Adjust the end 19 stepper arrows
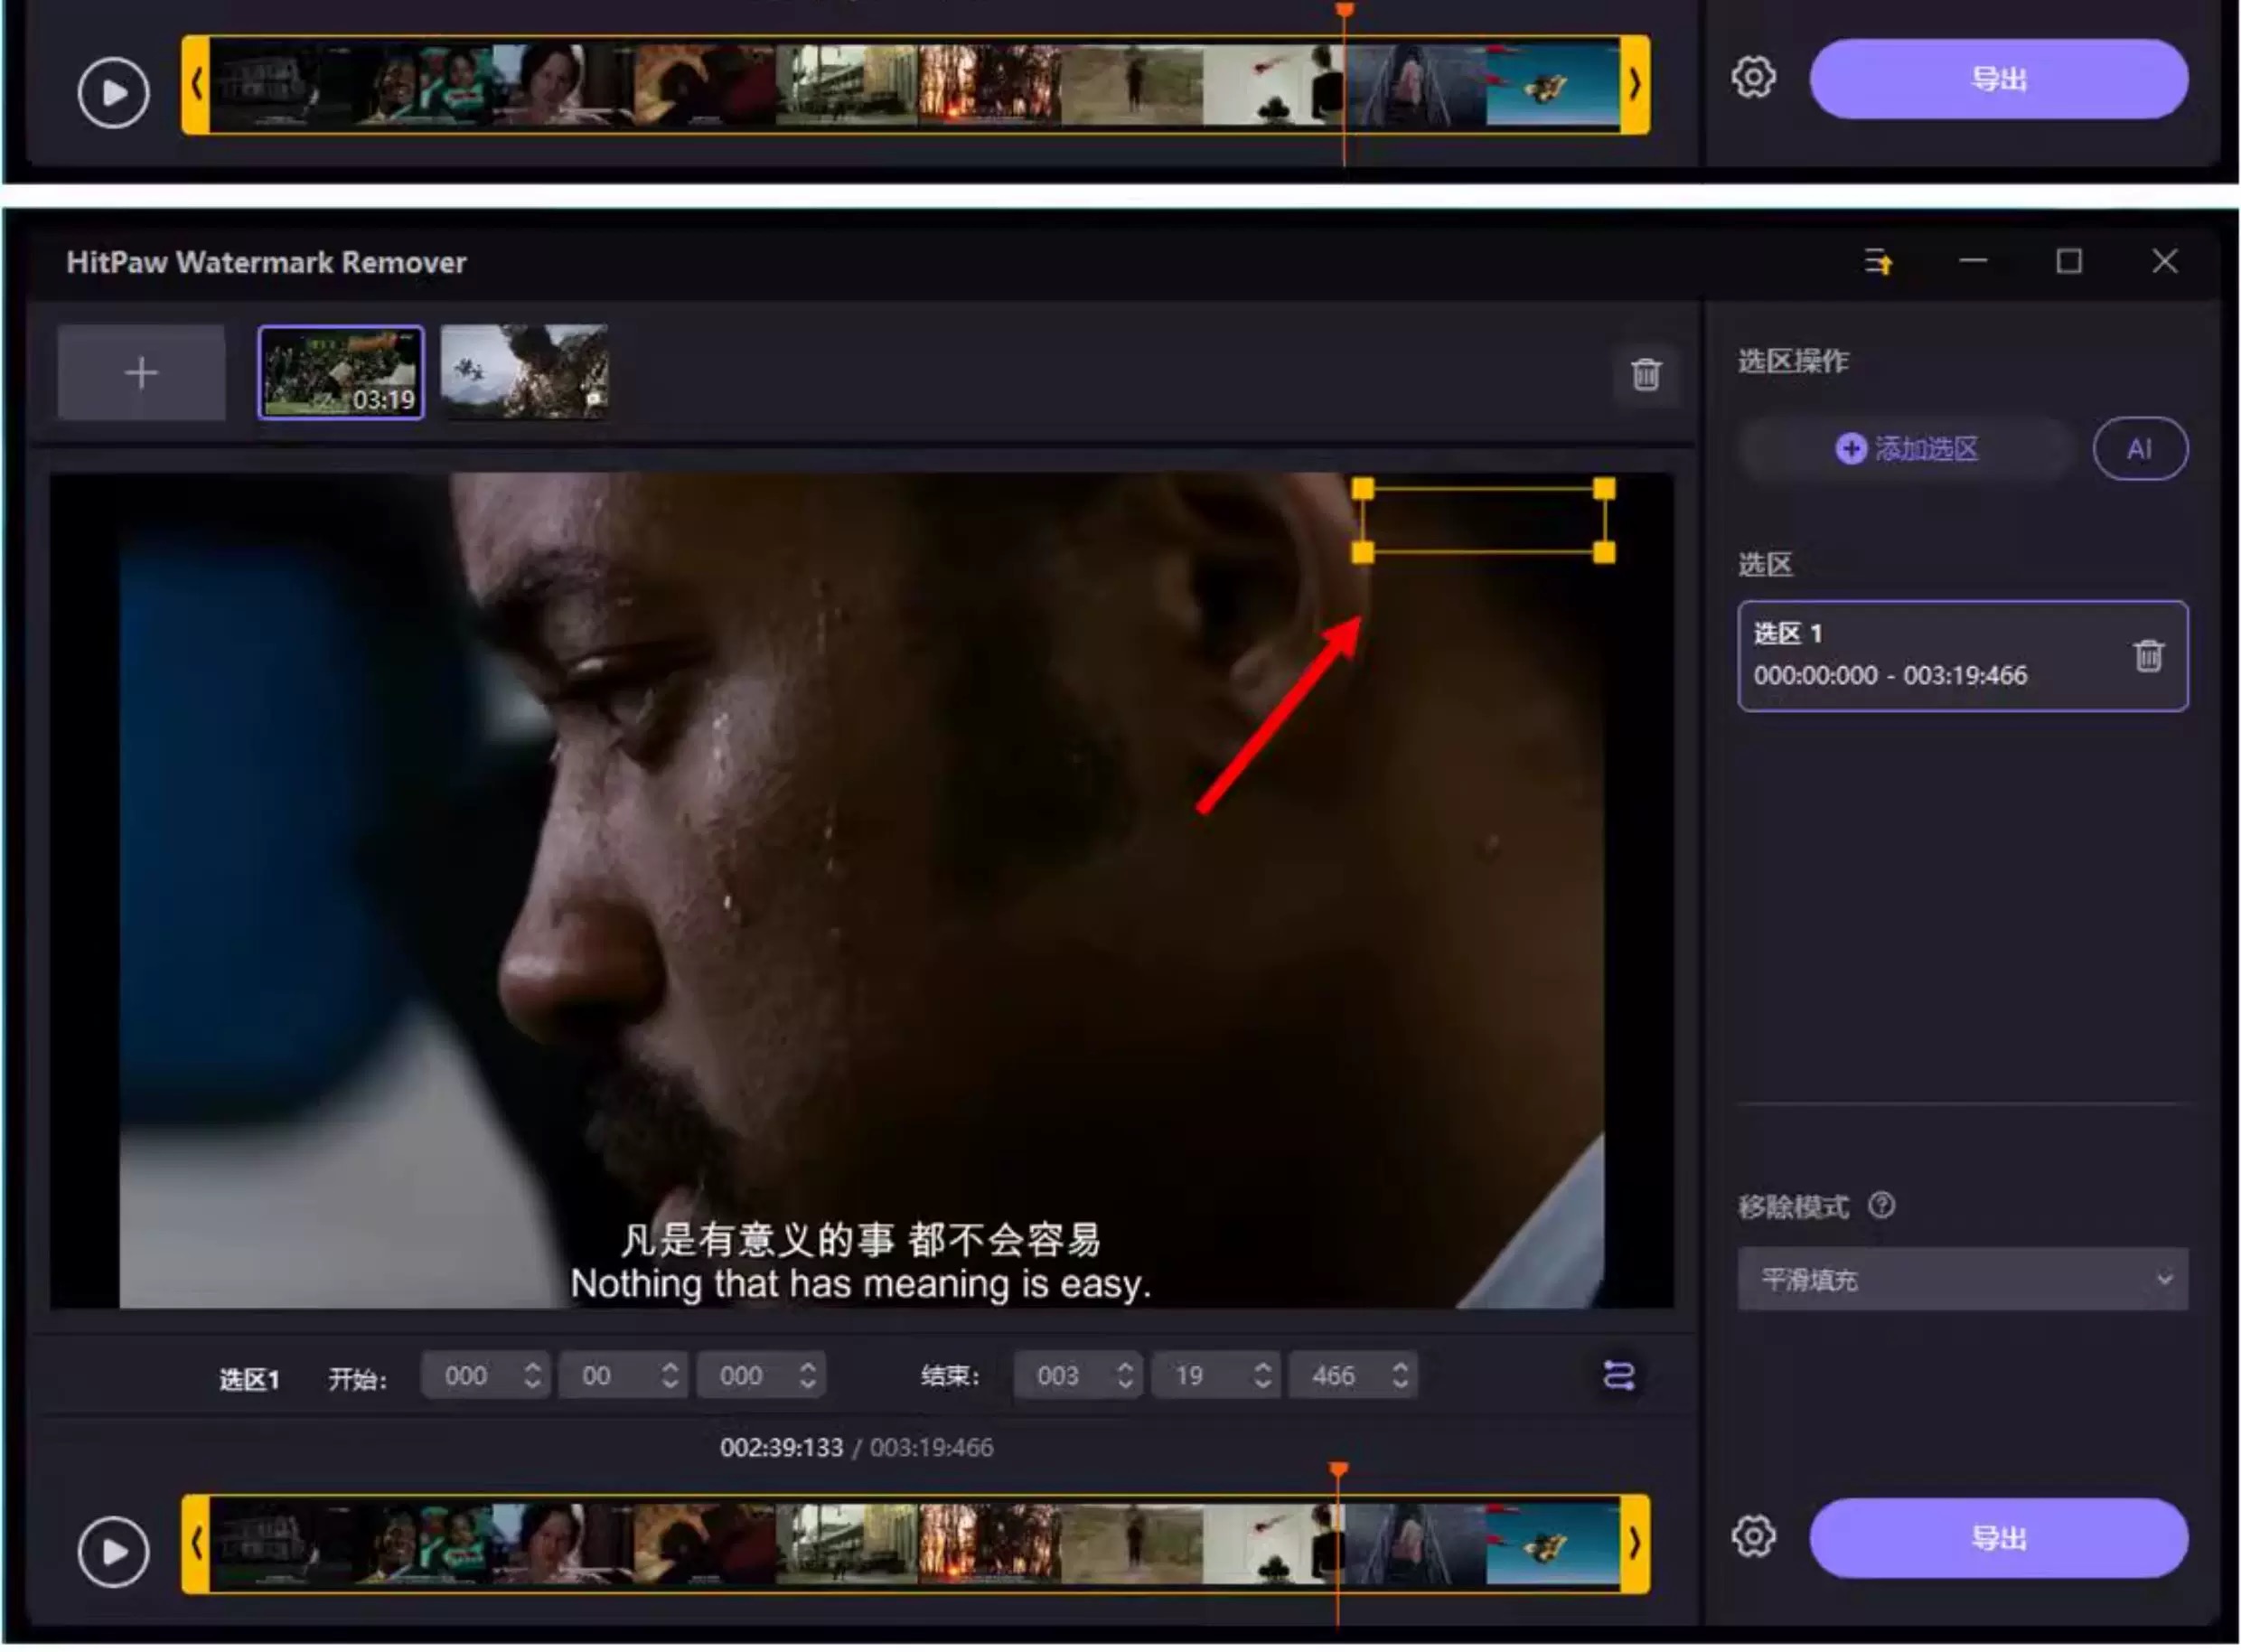This screenshot has height=1652, width=2241. pos(1263,1377)
